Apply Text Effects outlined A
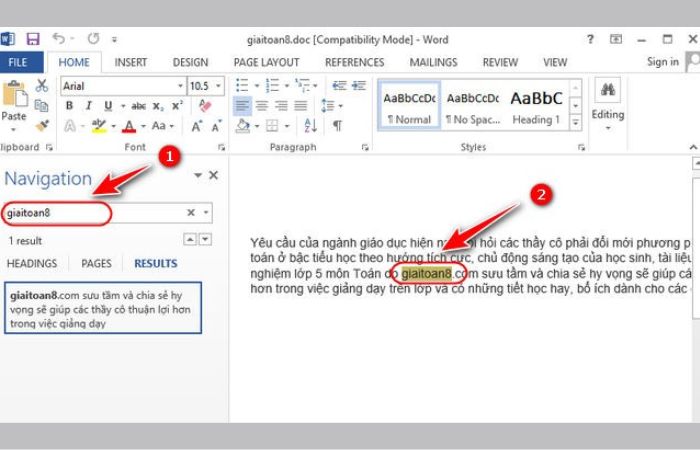700x450 pixels. (x=70, y=126)
